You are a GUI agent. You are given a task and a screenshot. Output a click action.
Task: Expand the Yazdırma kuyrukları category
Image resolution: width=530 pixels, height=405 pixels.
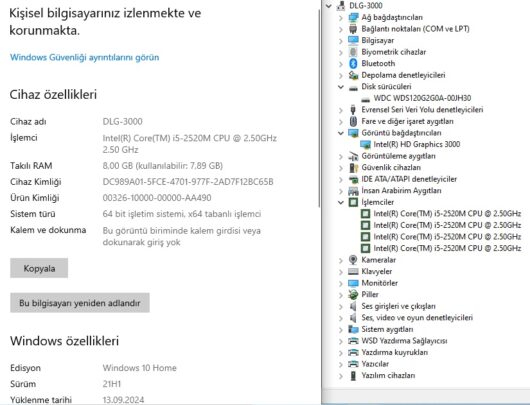[341, 353]
